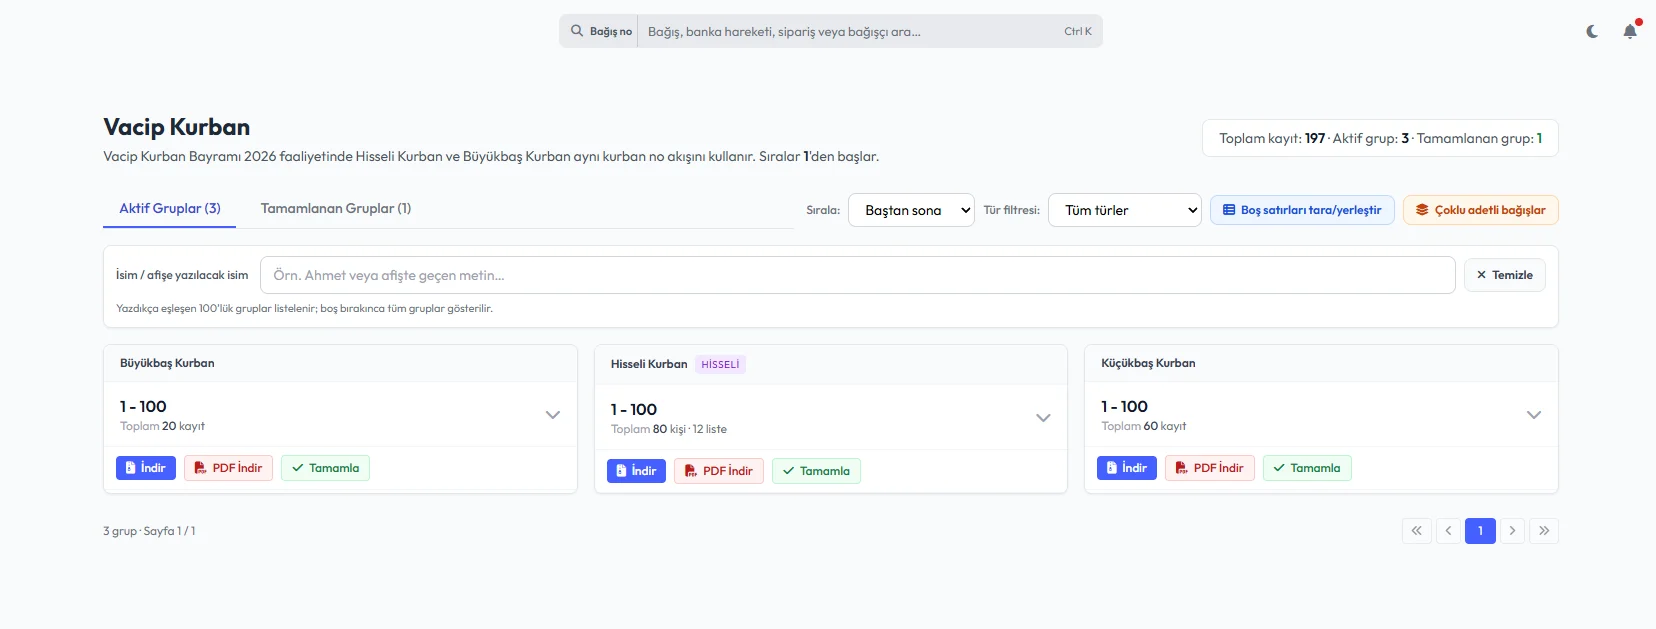Click the search magnifier icon
This screenshot has height=629, width=1656.
point(577,31)
